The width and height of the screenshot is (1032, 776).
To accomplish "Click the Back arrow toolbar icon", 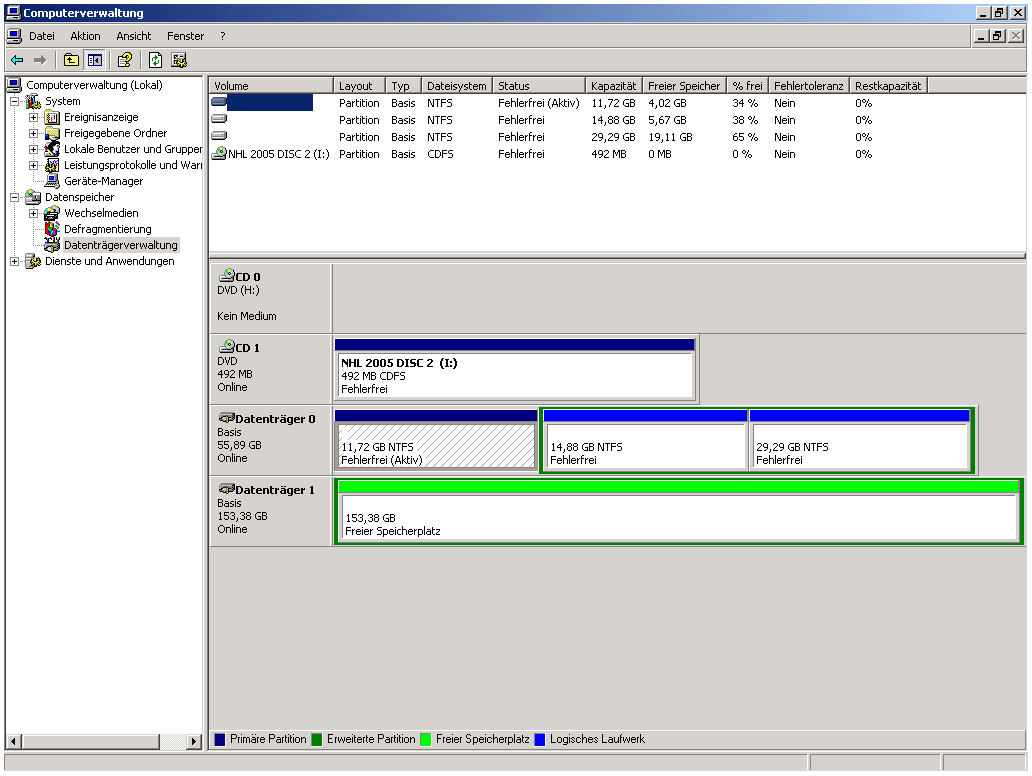I will (x=18, y=61).
